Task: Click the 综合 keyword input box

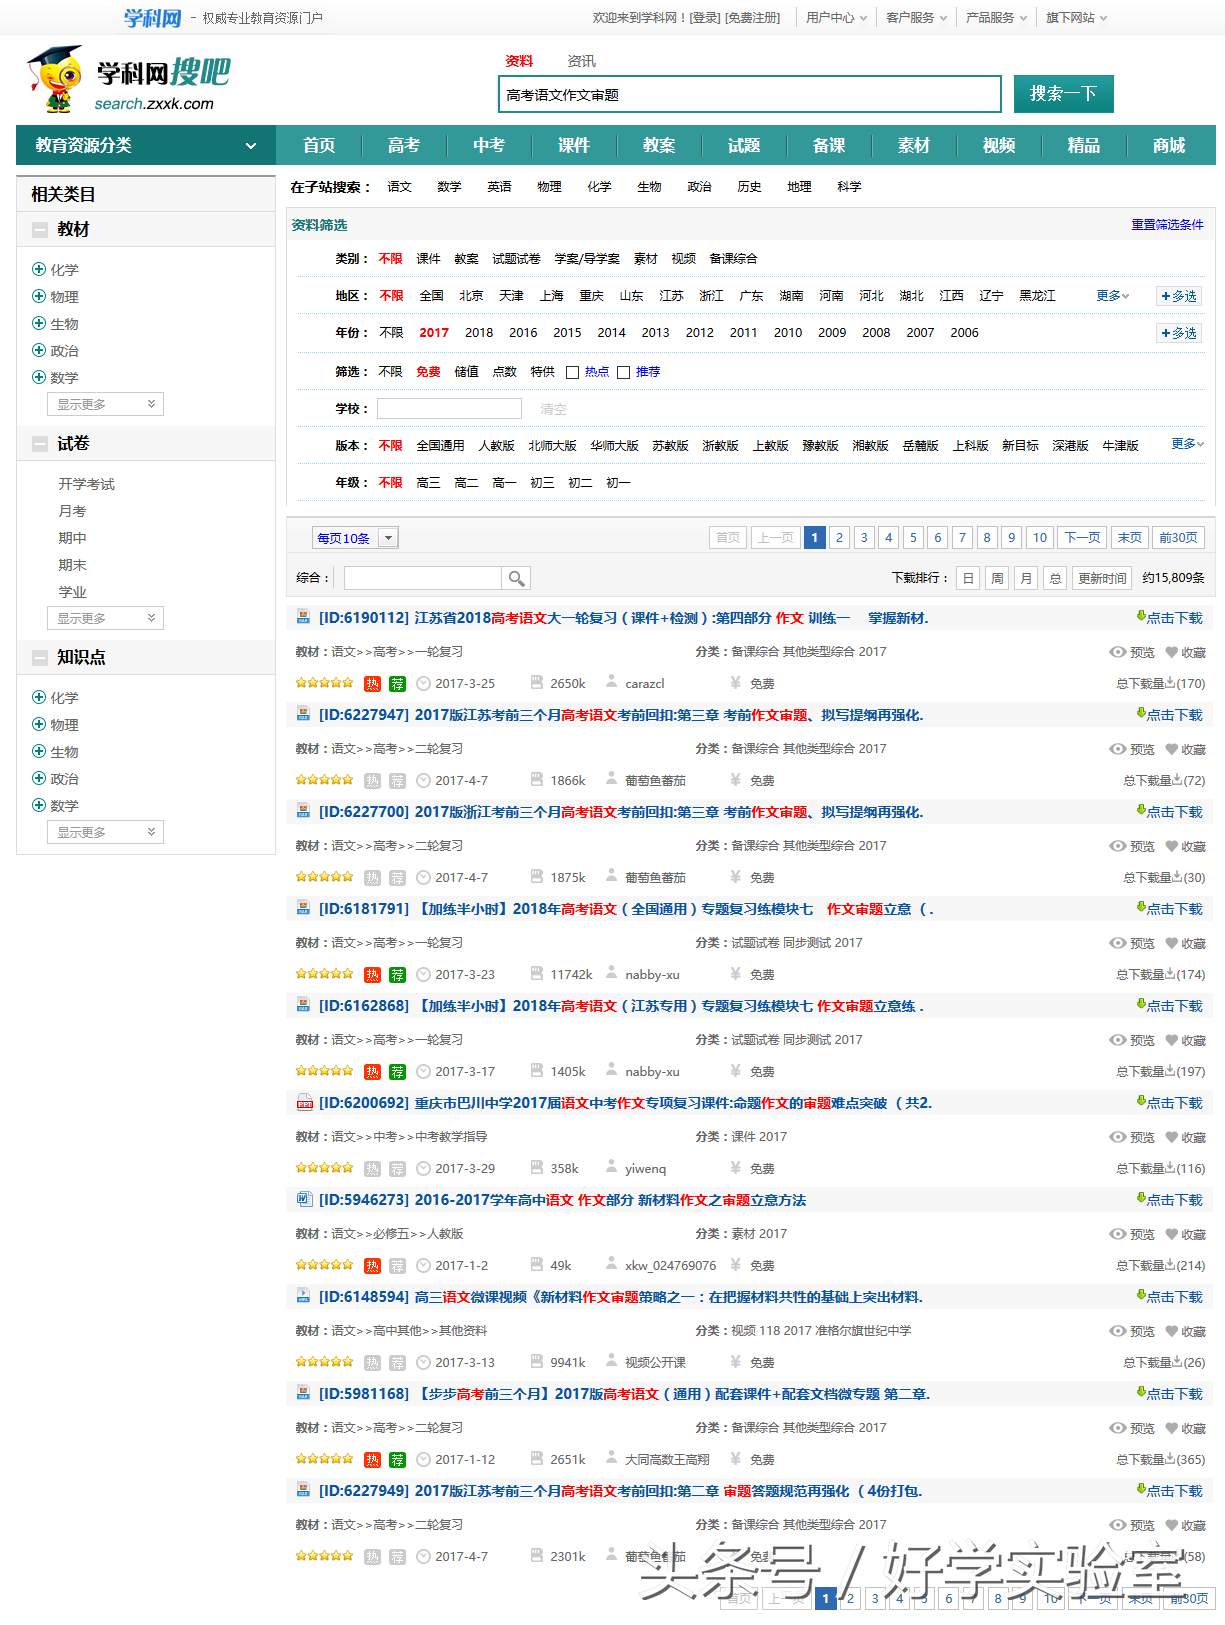Action: pyautogui.click(x=423, y=578)
